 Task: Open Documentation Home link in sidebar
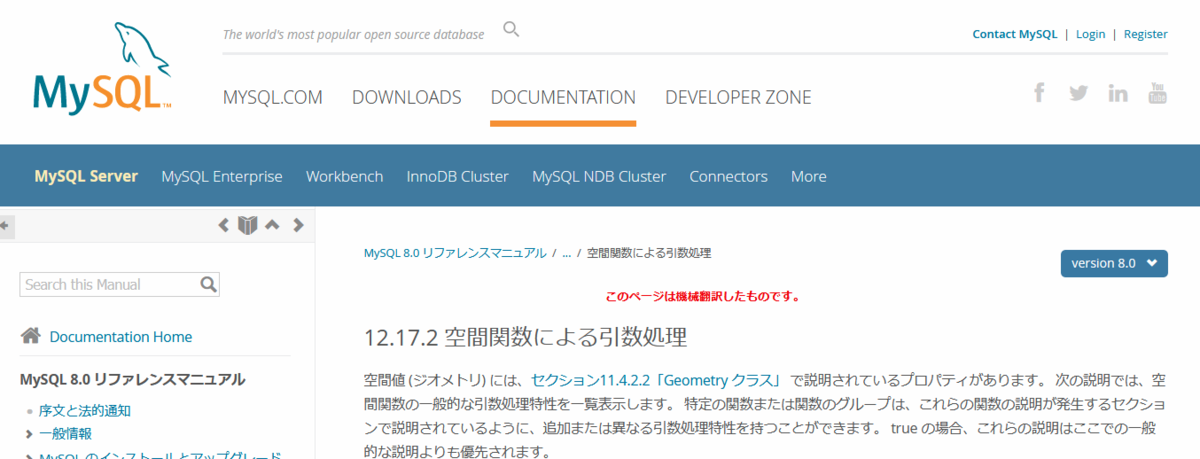121,337
